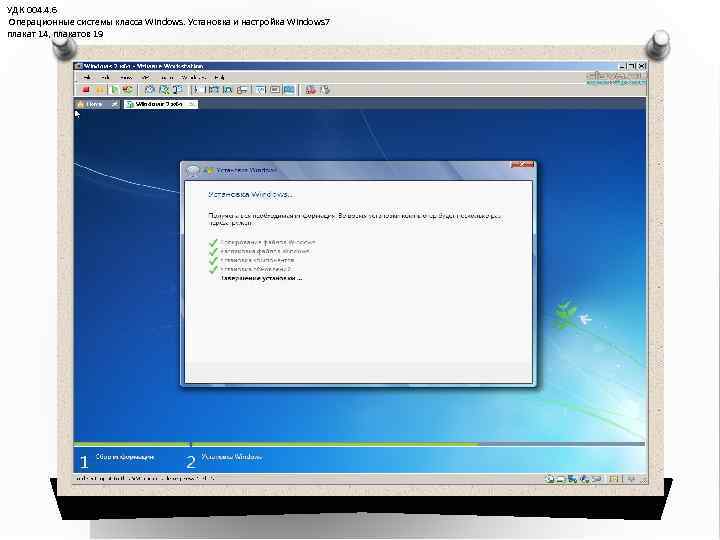720x540 pixels.
Task: Click the Summary View toolbar icon
Action: [x=261, y=90]
